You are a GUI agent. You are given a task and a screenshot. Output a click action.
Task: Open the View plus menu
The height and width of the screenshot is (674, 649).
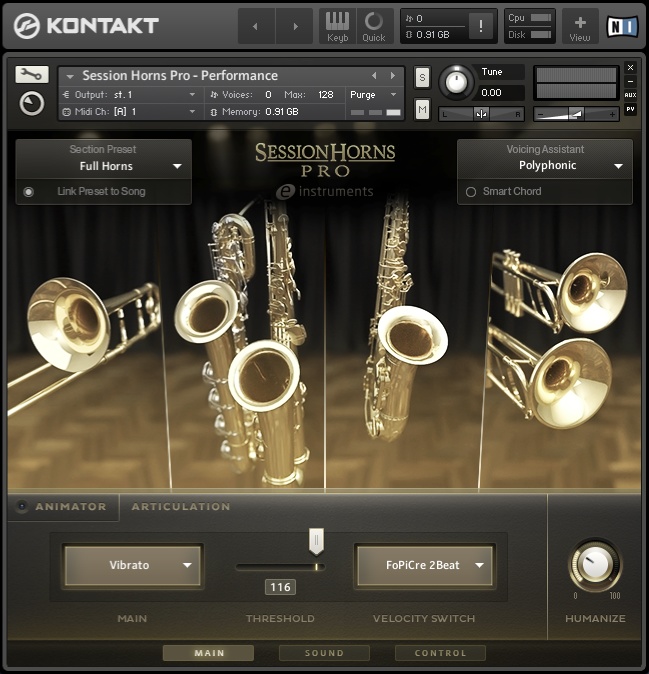[x=580, y=27]
